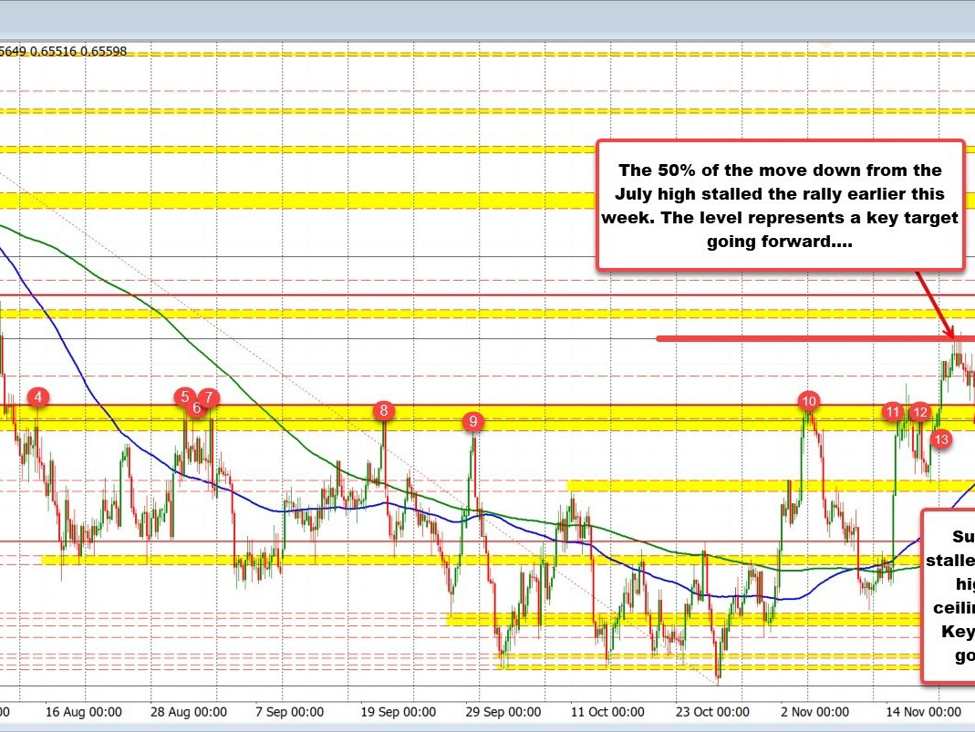This screenshot has width=975, height=732.
Task: Select marker 6 below marker 5
Action: coord(195,408)
